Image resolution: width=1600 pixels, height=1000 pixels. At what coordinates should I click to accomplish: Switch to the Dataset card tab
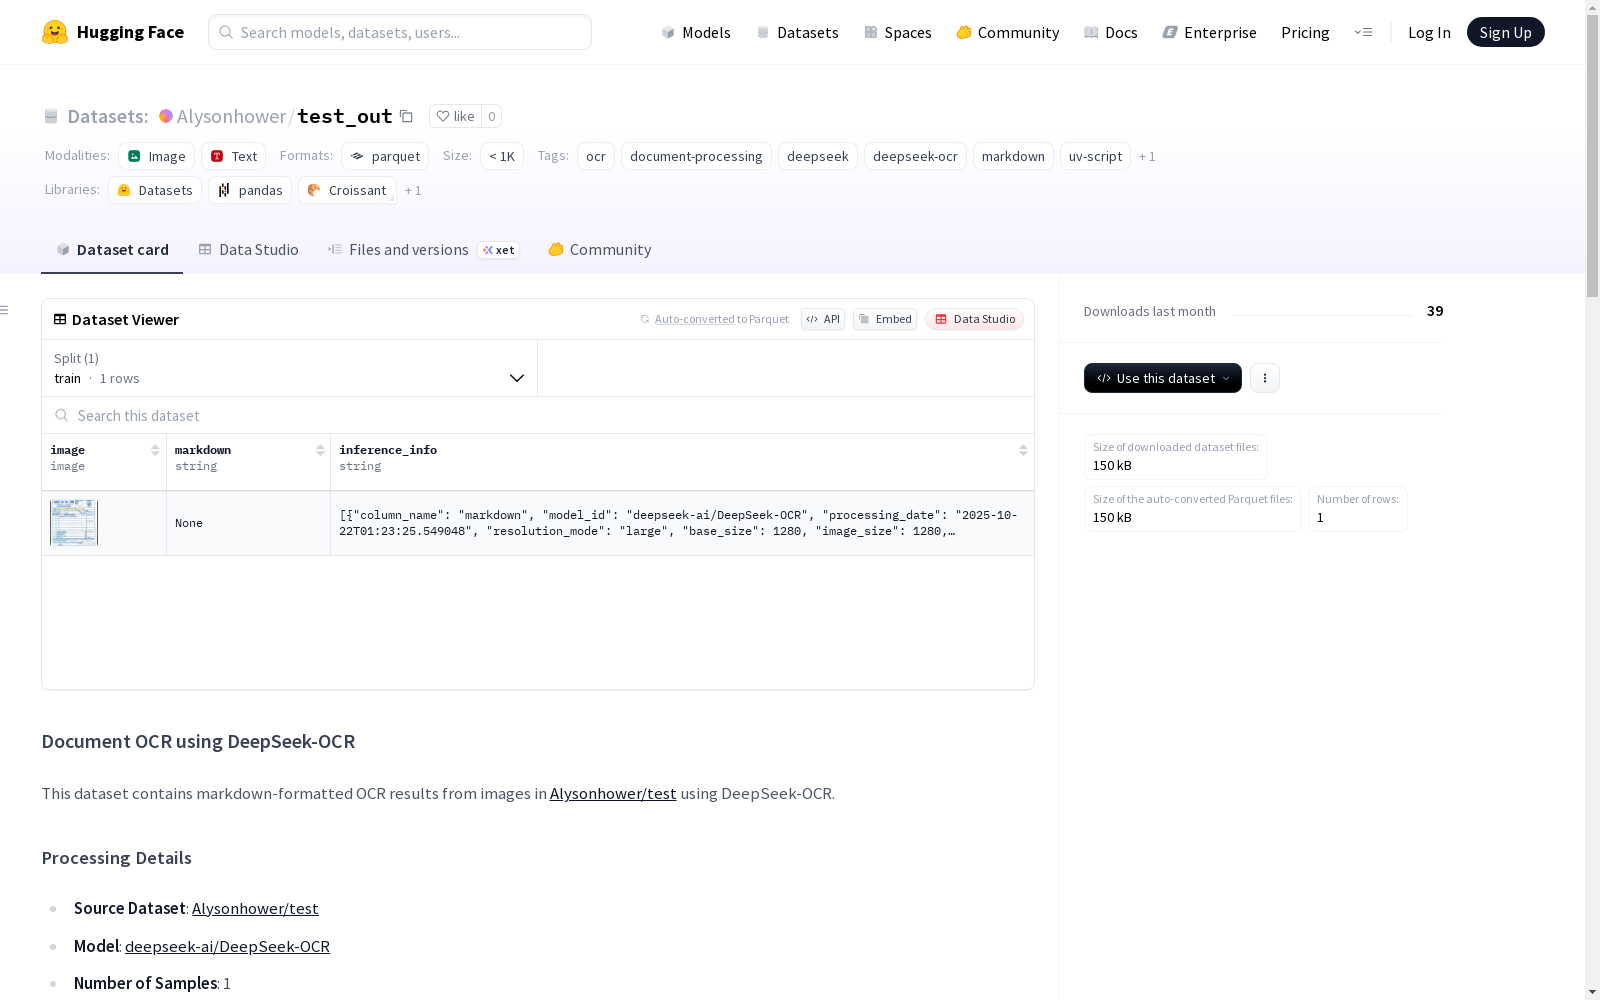click(112, 250)
